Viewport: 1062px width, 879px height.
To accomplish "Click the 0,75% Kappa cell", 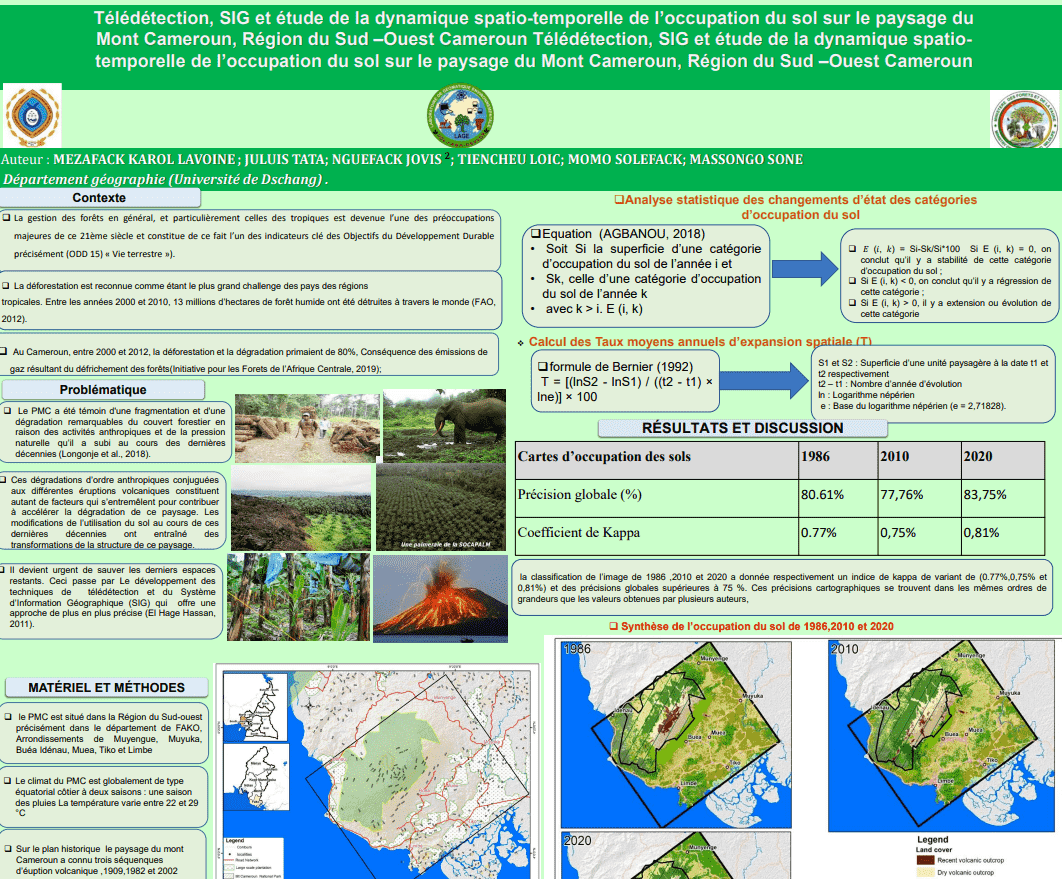I will [x=920, y=536].
